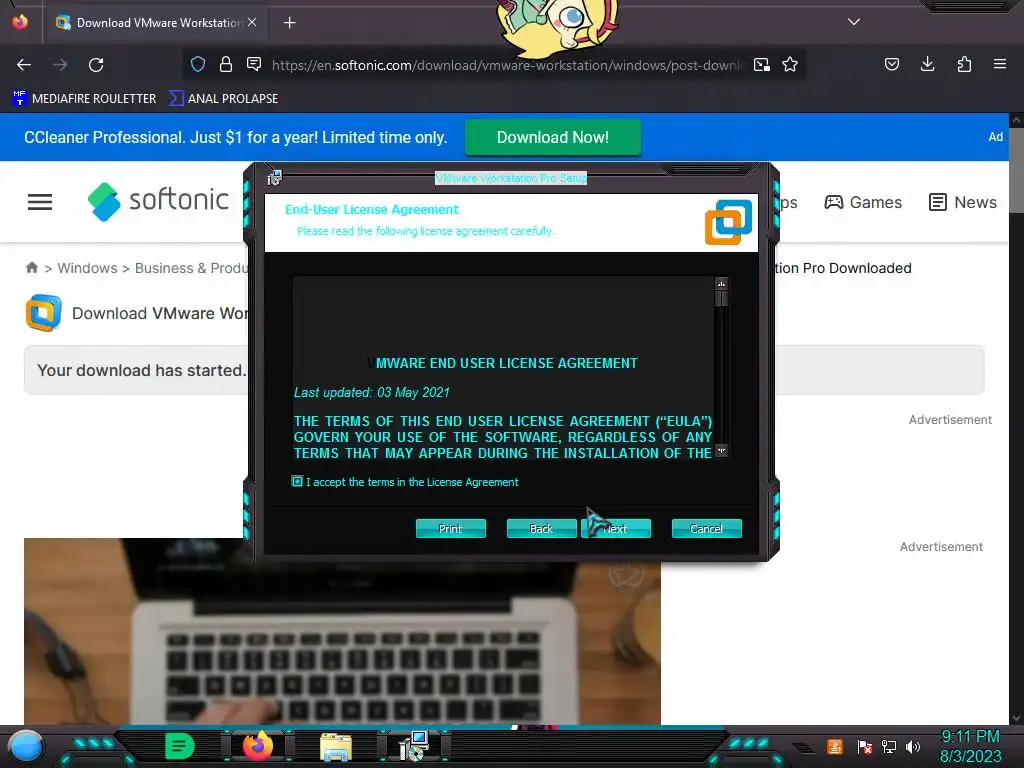Save page to Pocket

click(x=891, y=64)
